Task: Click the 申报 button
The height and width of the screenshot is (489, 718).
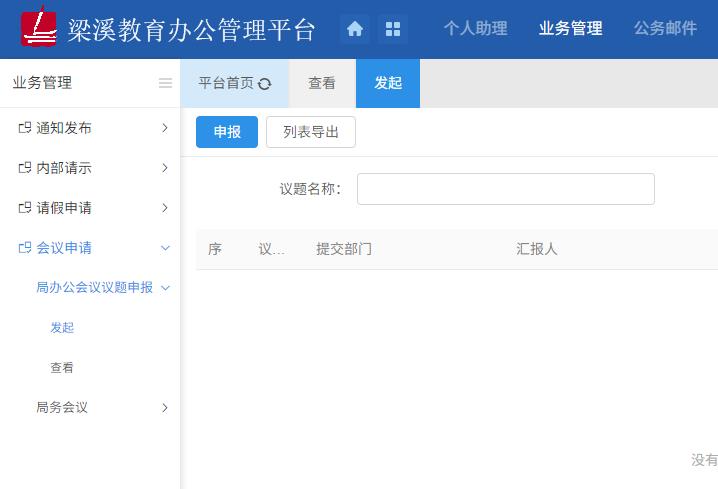Action: pos(227,132)
